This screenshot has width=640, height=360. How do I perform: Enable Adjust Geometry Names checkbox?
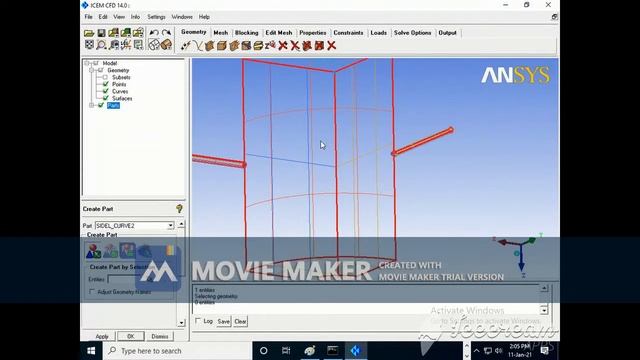(92, 291)
